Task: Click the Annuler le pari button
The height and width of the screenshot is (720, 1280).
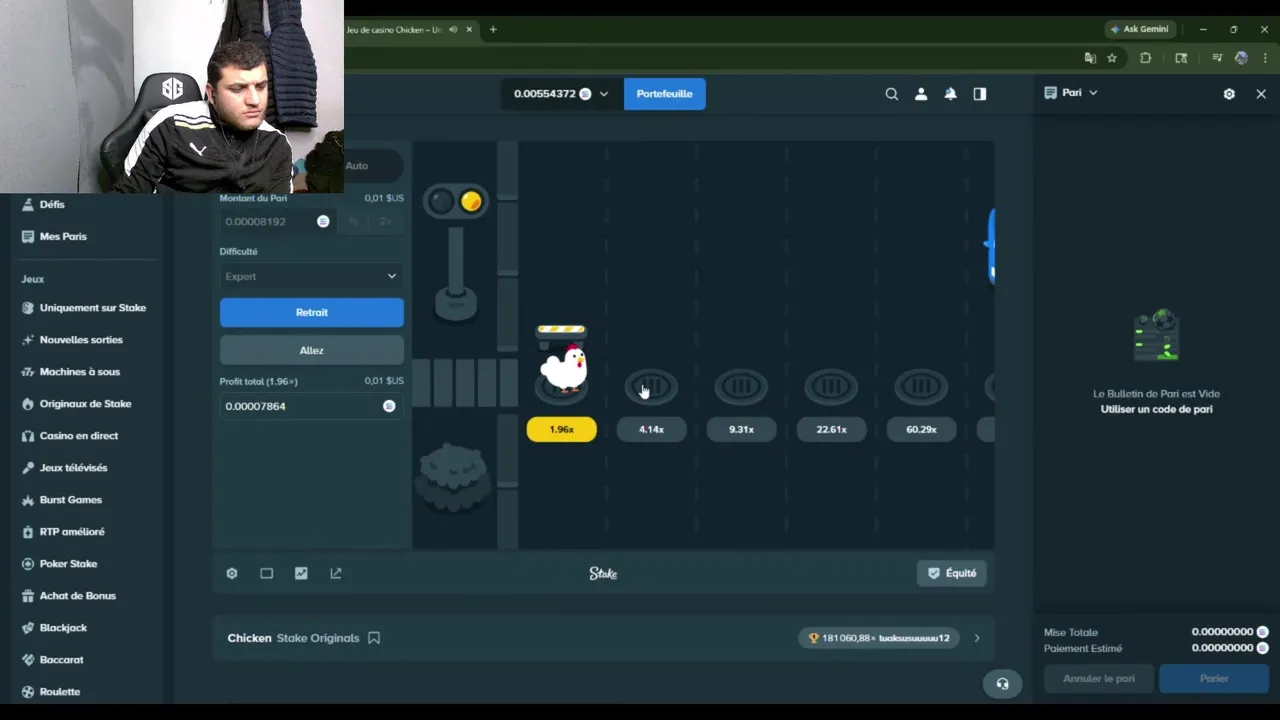Action: pos(1098,678)
